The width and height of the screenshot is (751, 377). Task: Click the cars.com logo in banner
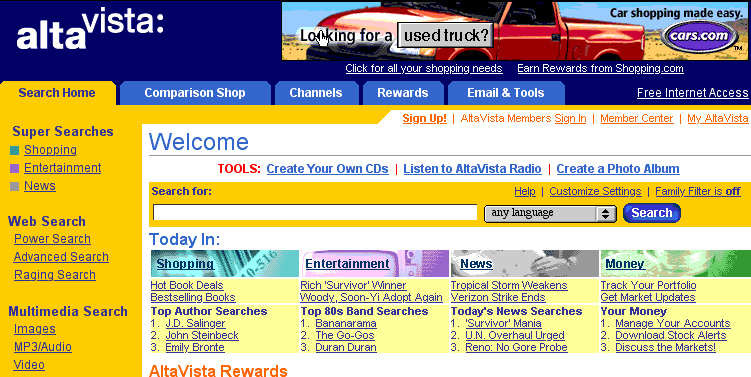[699, 36]
